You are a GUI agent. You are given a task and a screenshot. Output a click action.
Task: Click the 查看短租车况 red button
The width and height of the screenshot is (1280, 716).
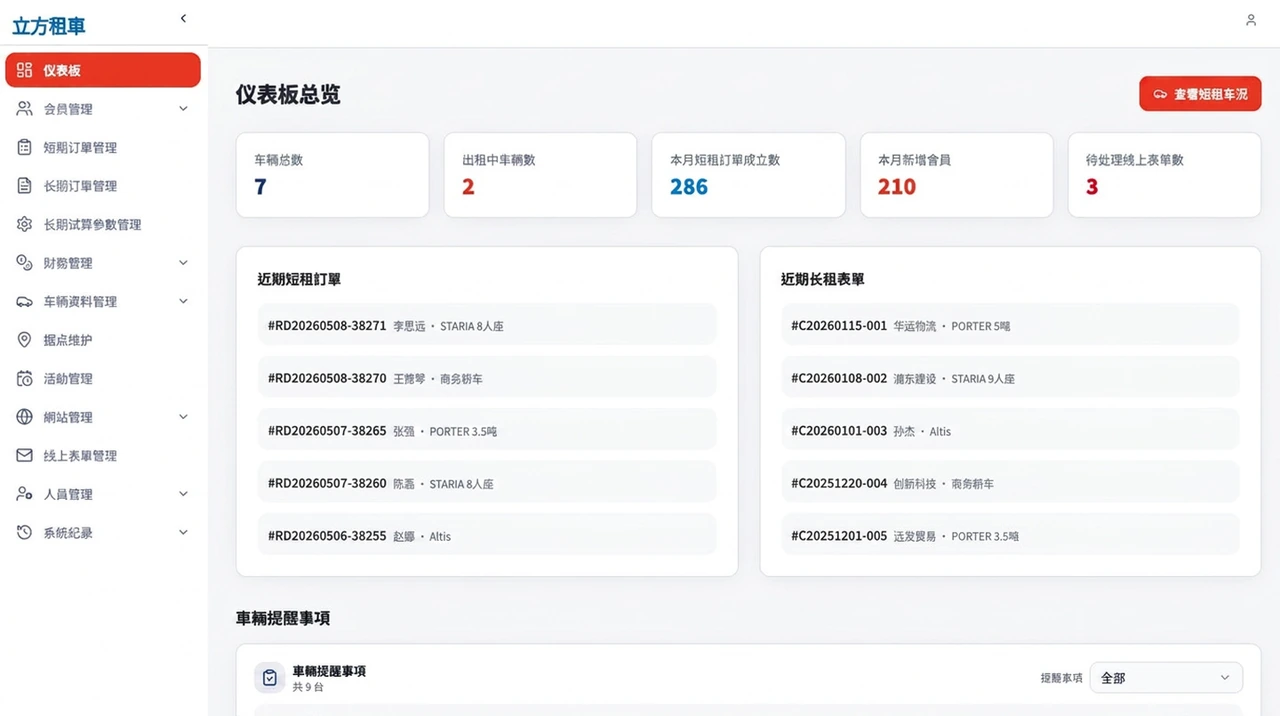click(x=1200, y=94)
